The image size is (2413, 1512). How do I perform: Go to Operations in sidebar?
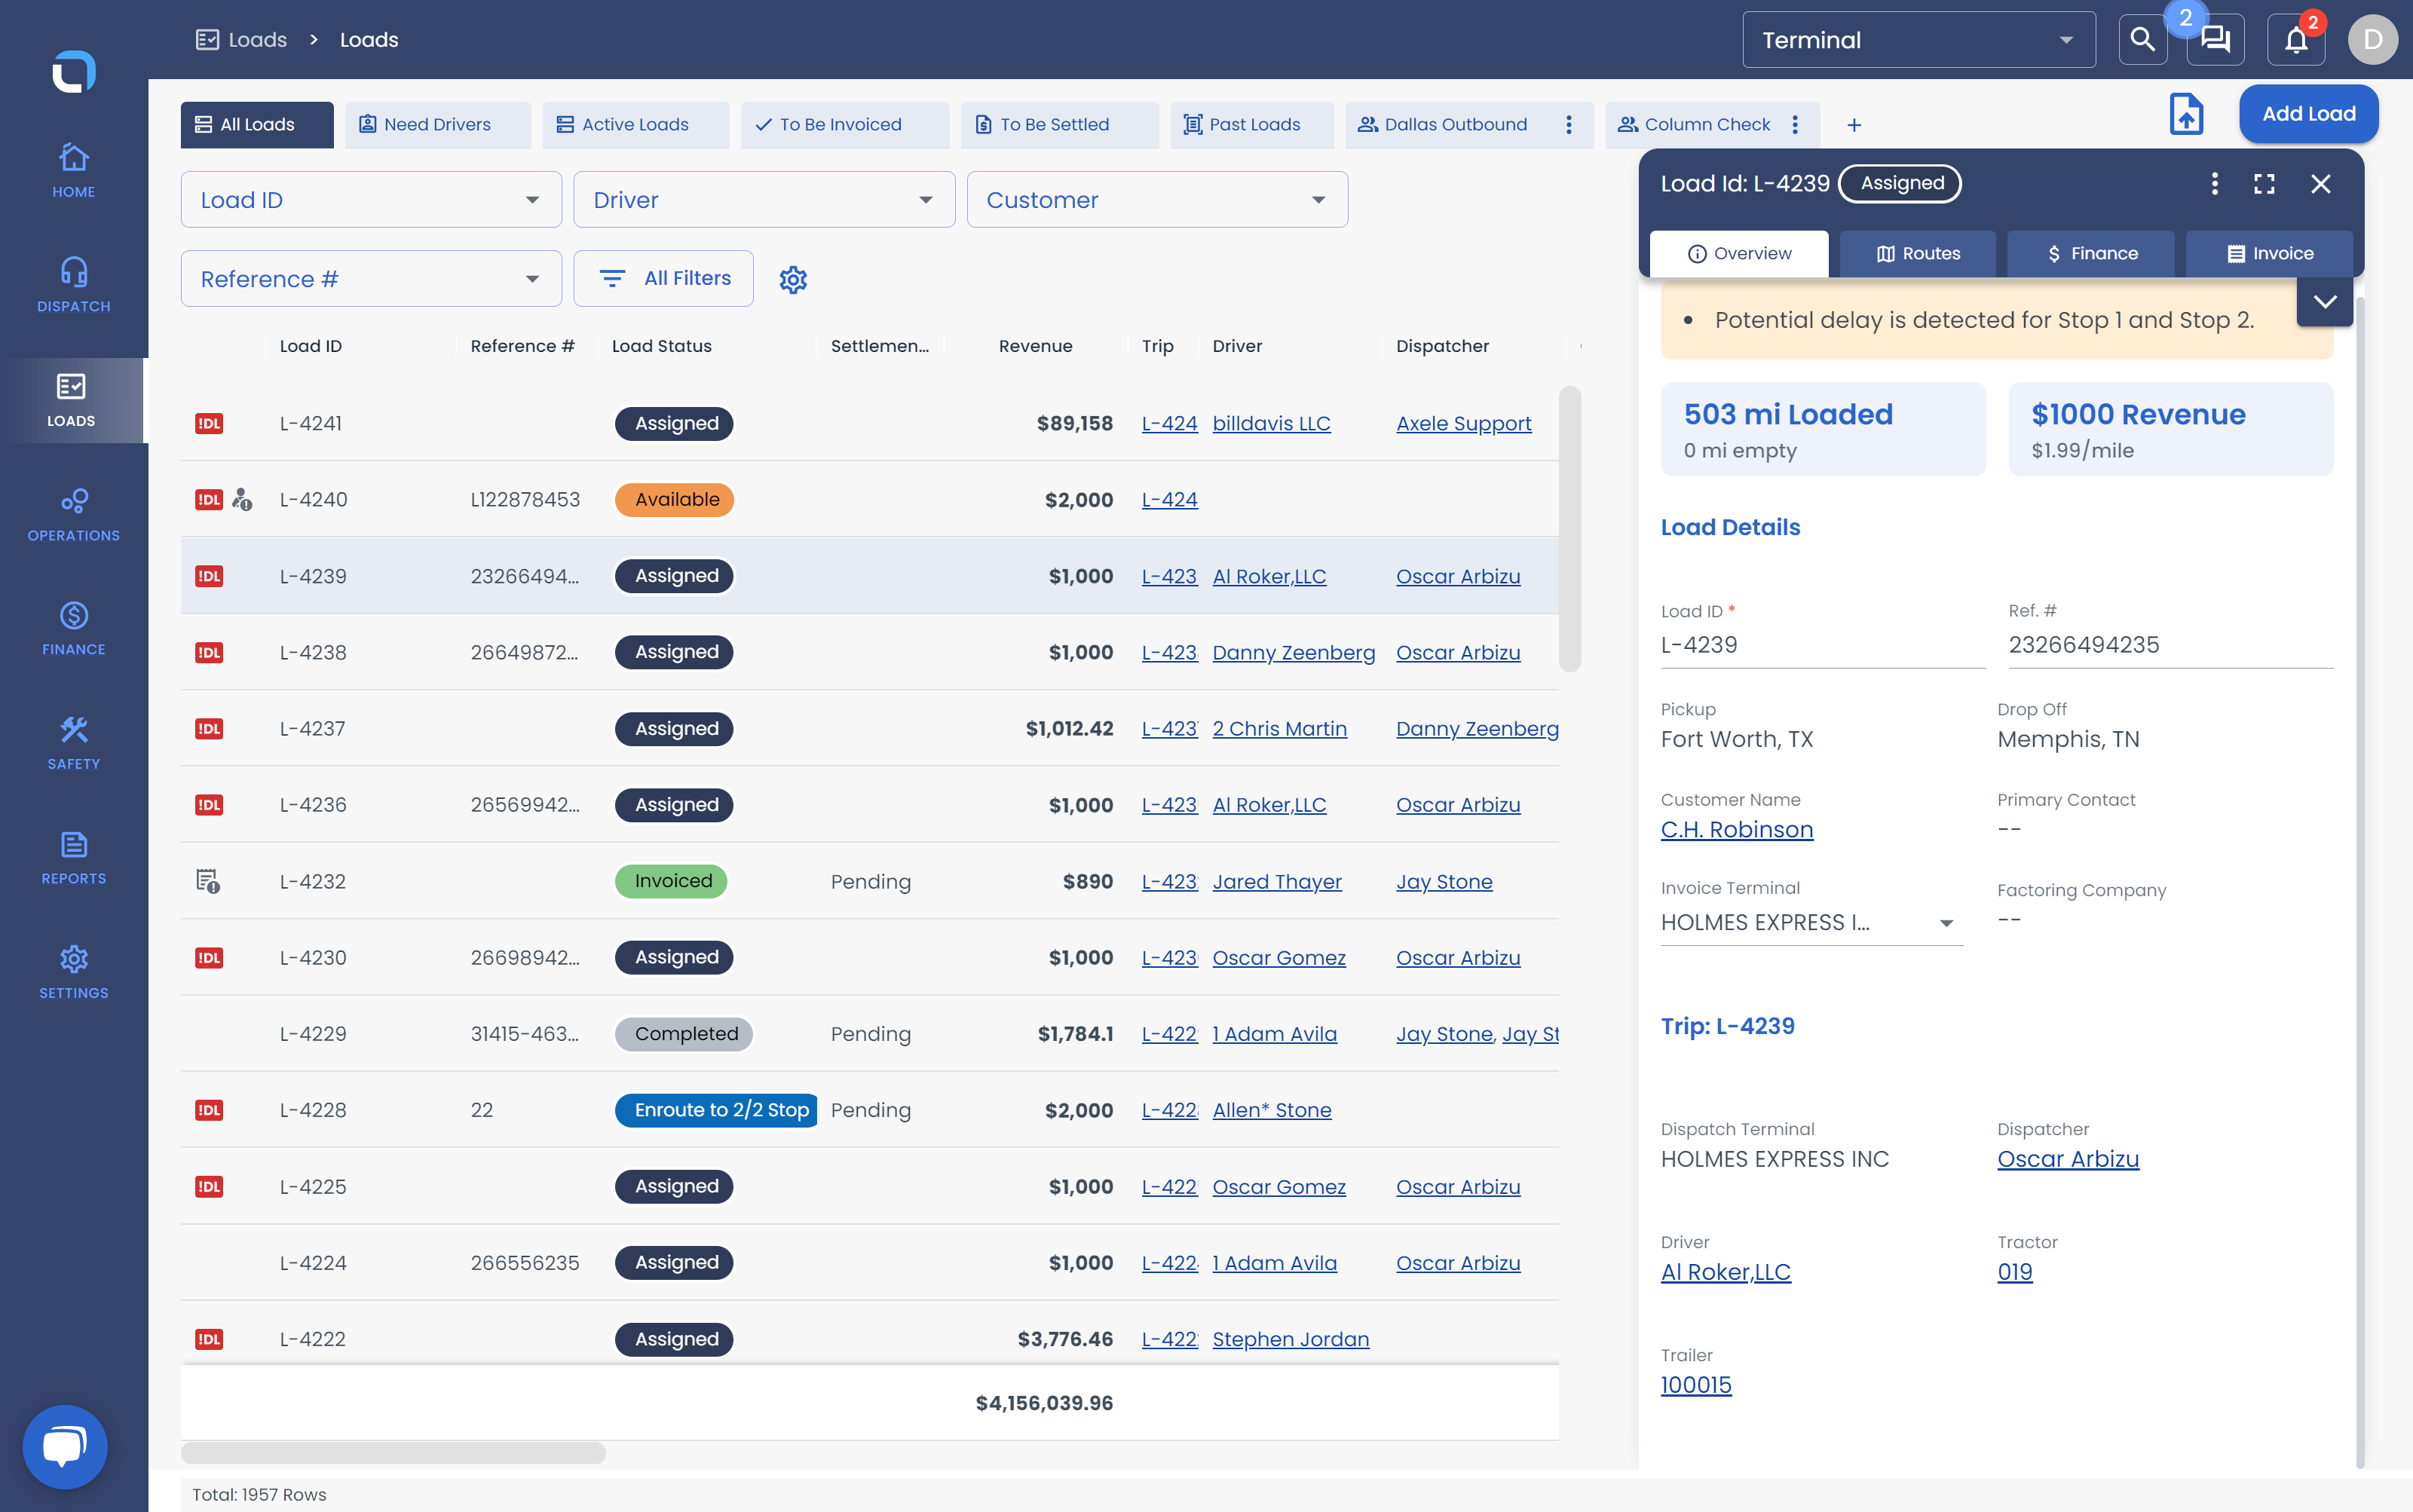coord(73,514)
